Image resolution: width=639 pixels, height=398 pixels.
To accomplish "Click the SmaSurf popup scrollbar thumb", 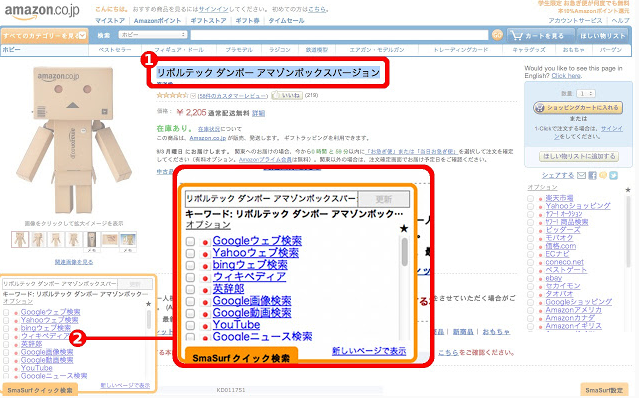I will [405, 252].
